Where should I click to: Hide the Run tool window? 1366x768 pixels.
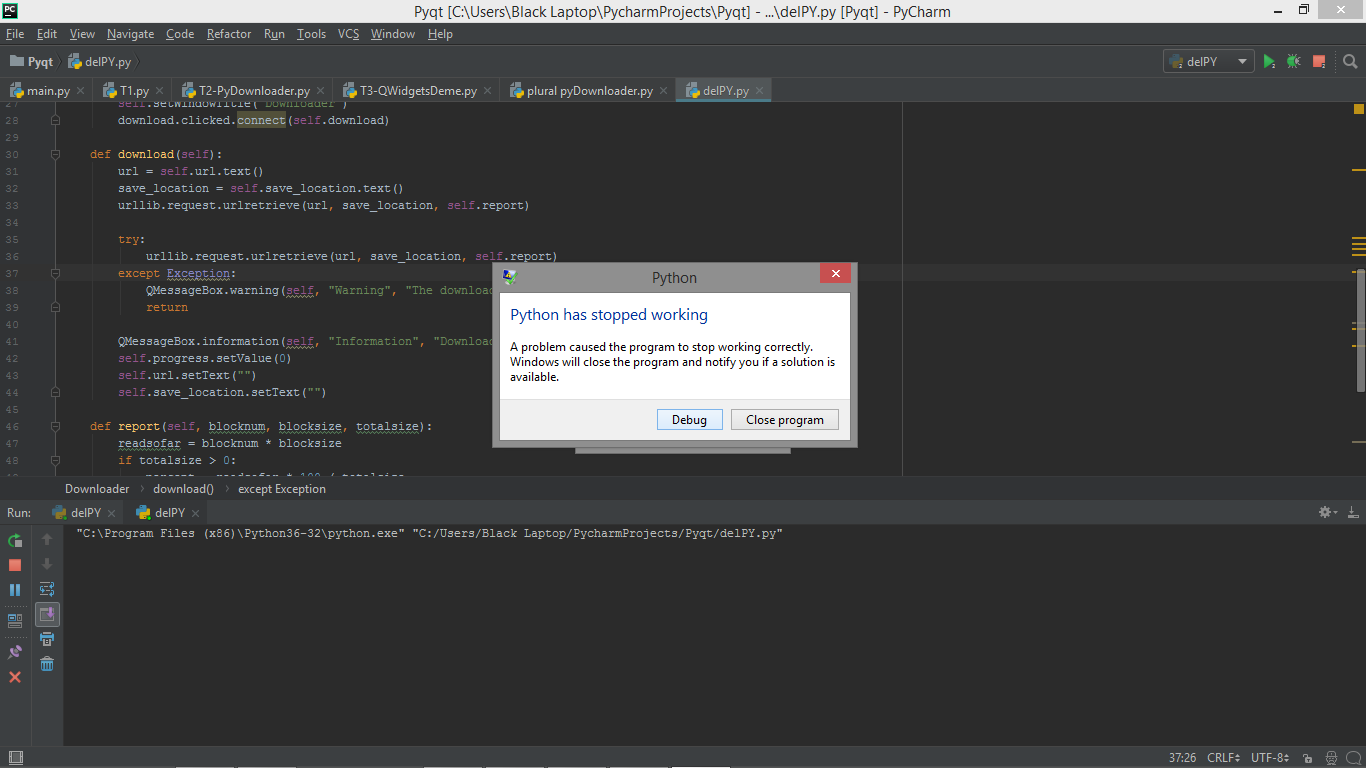[x=1351, y=512]
